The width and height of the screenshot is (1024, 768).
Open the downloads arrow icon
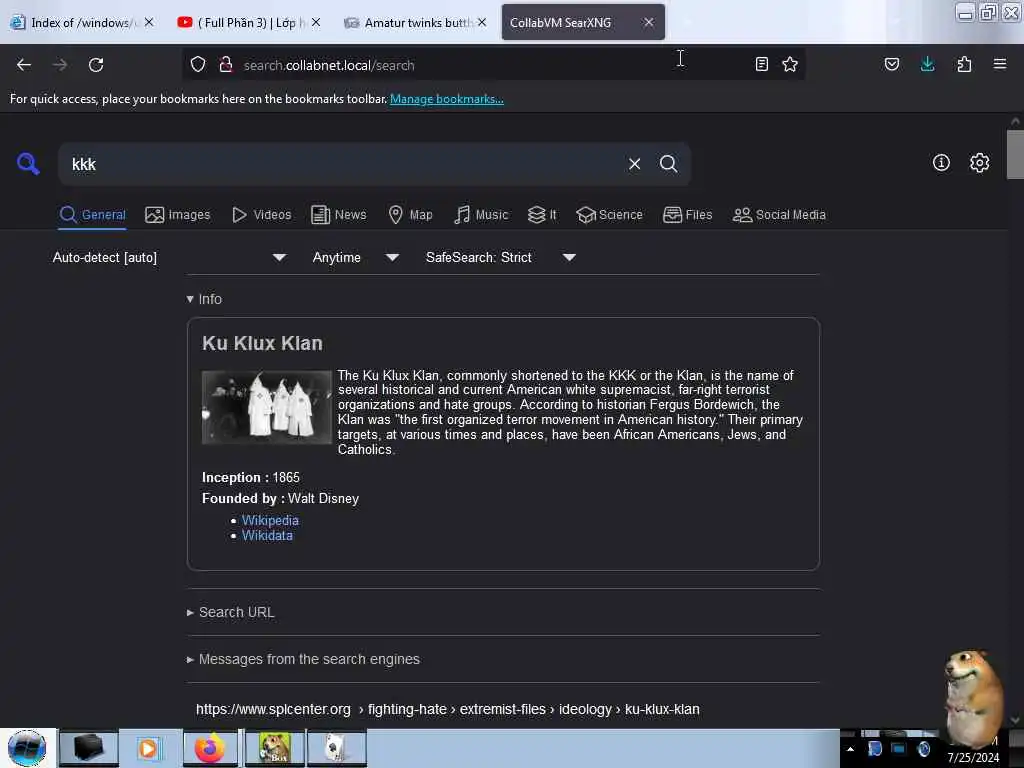click(x=927, y=64)
